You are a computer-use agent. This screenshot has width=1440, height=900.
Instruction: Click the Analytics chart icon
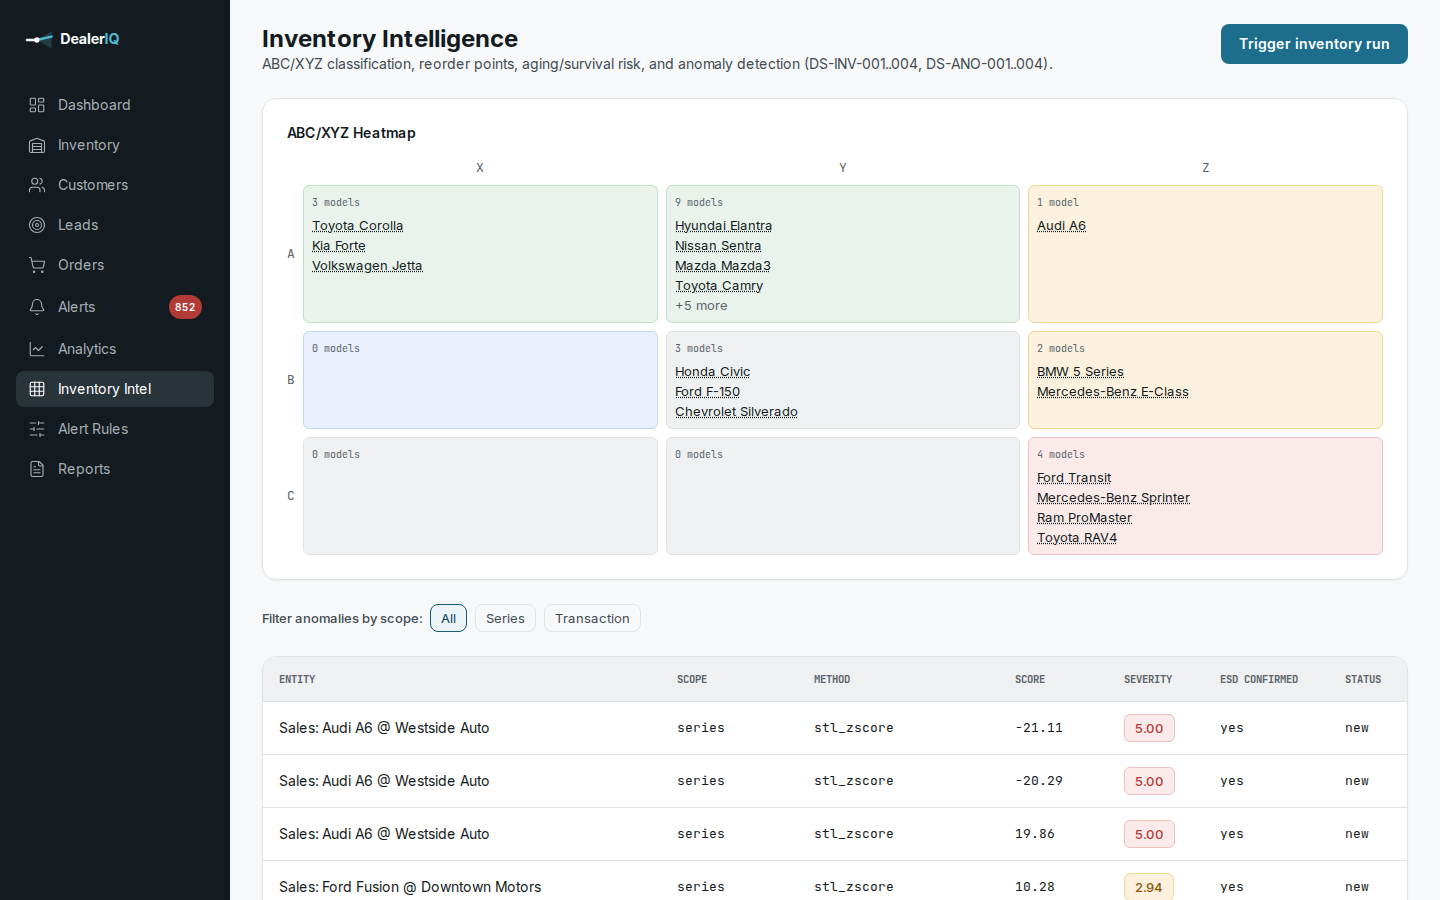pyautogui.click(x=37, y=349)
